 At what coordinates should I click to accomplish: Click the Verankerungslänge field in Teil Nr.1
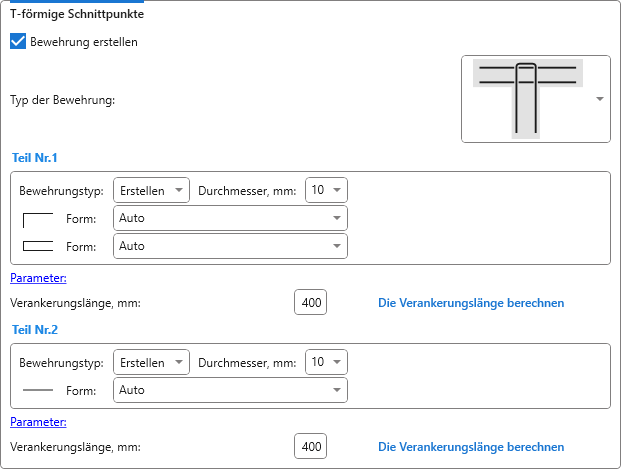point(310,303)
